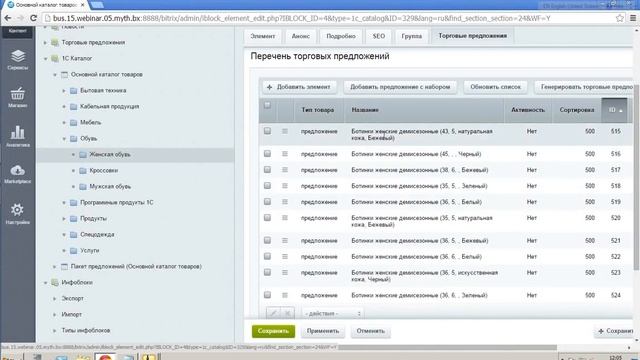Select the Мужская обувь tree item
Image resolution: width=640 pixels, height=360 pixels.
(110, 187)
